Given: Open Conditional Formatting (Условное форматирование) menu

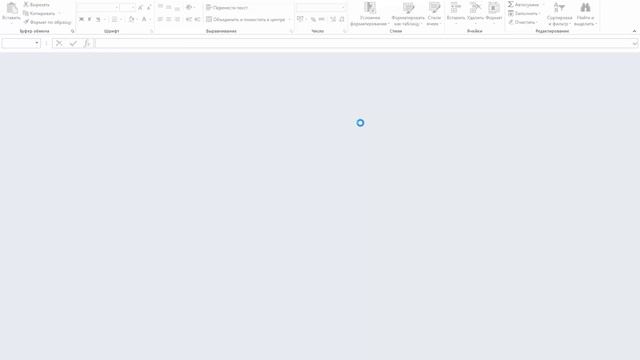Looking at the screenshot, I should 370,14.
